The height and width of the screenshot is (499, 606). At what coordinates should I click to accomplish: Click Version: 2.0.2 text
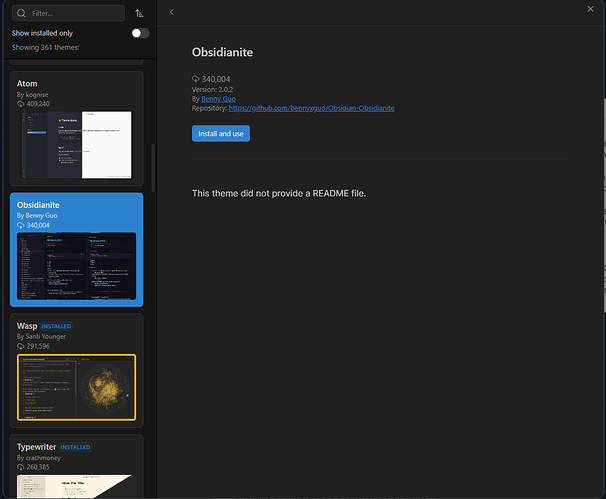[213, 89]
